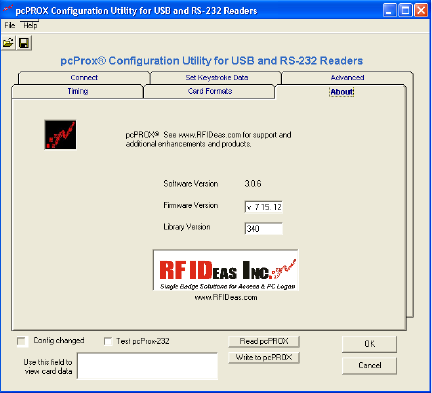Select the Timing tab
This screenshot has height=393, width=432.
[78, 91]
